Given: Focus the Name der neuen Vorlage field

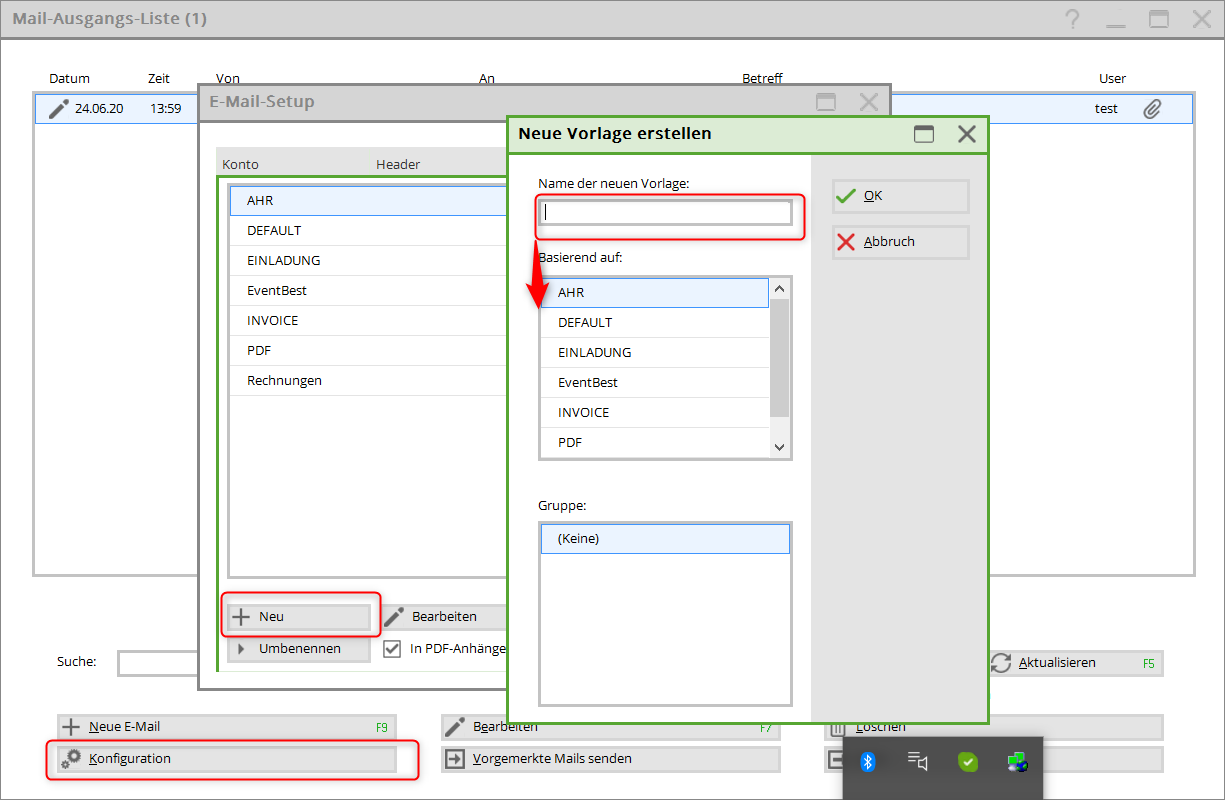Looking at the screenshot, I should tap(666, 212).
